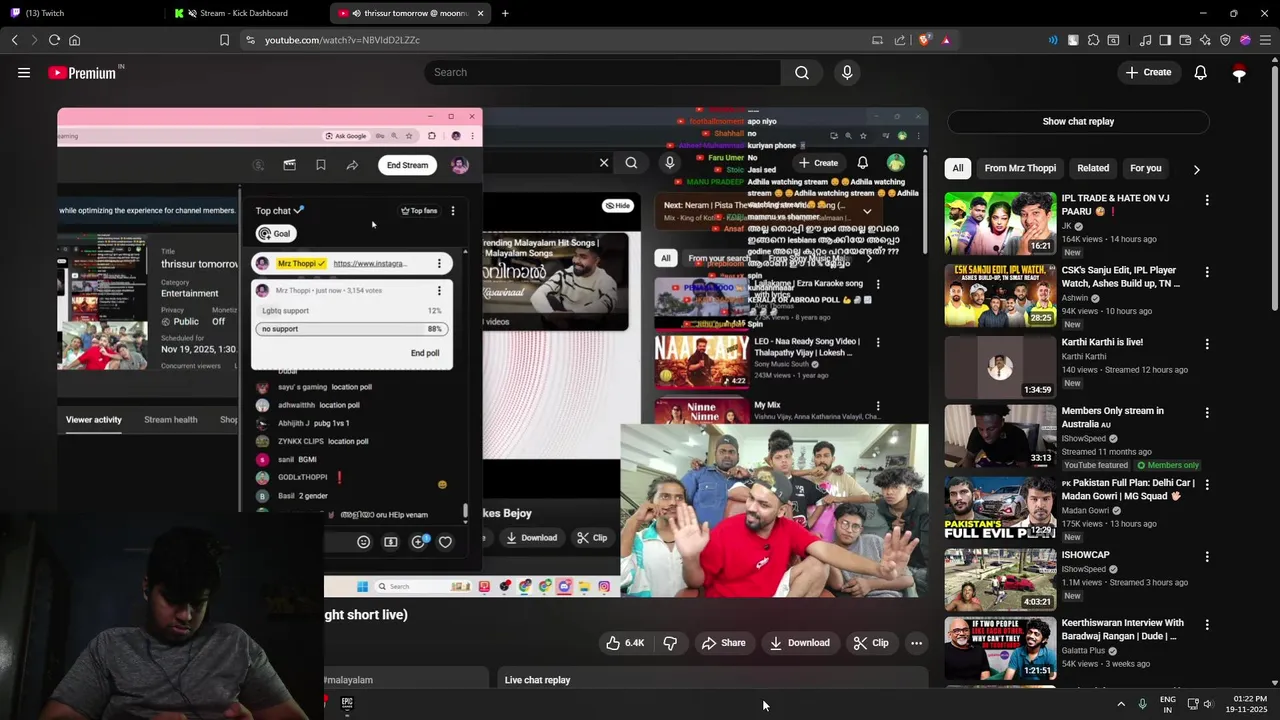Open options menu for ISHOWCAP video
This screenshot has width=1280, height=720.
pyautogui.click(x=1207, y=557)
